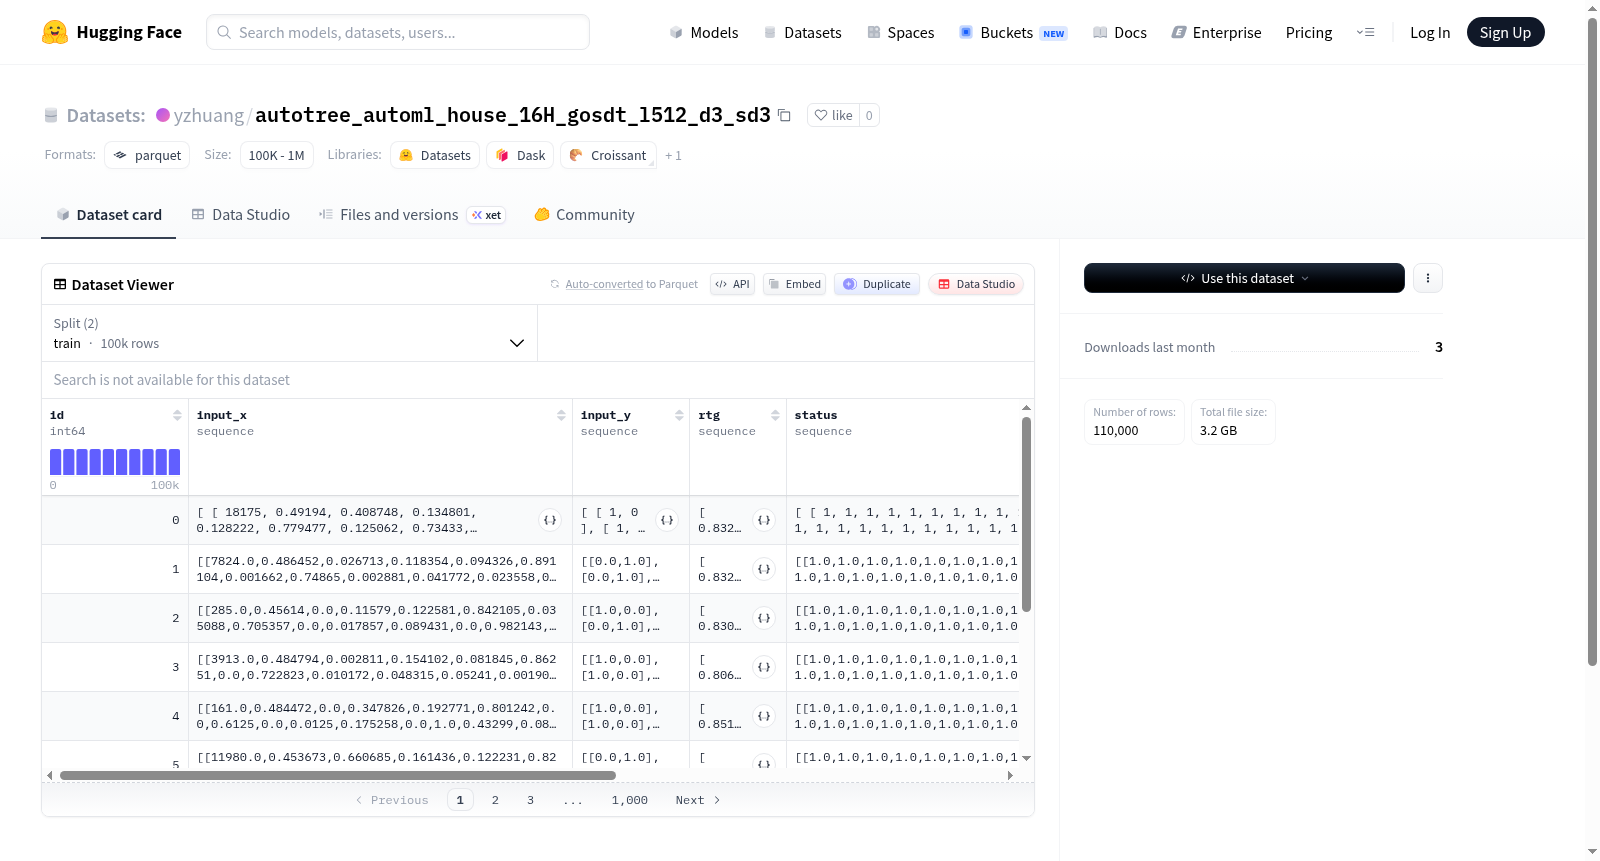Image resolution: width=1600 pixels, height=861 pixels.
Task: Expand cell JSON for row 4 rtg
Action: (764, 716)
